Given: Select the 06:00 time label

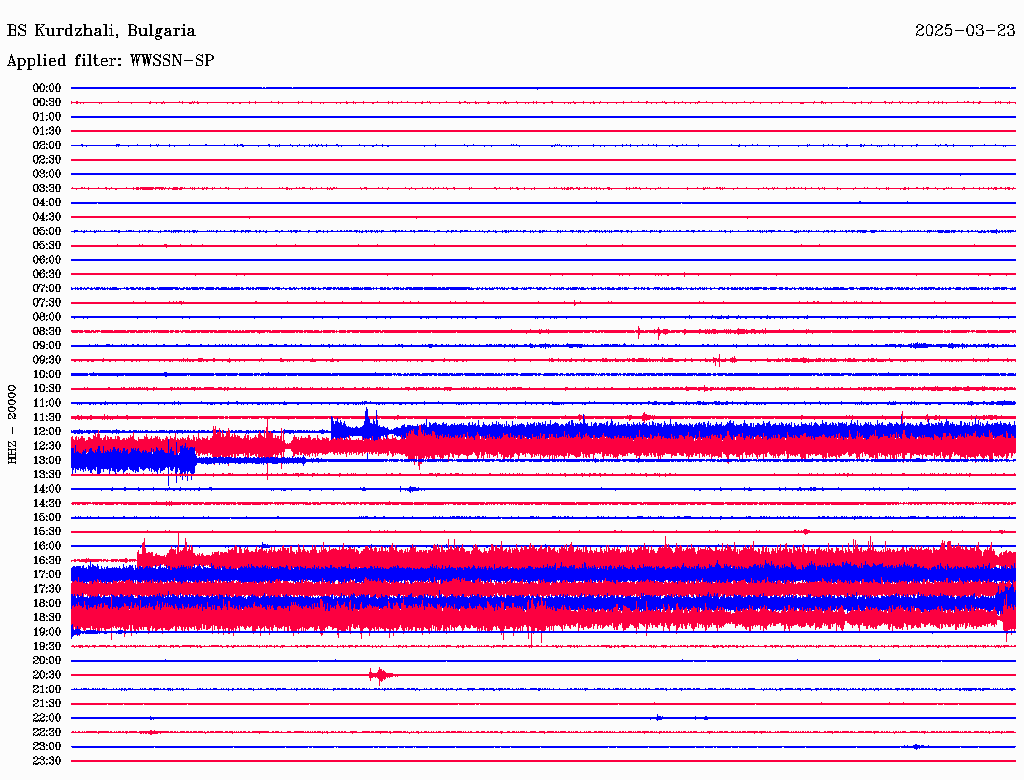Looking at the screenshot, I should pos(47,260).
